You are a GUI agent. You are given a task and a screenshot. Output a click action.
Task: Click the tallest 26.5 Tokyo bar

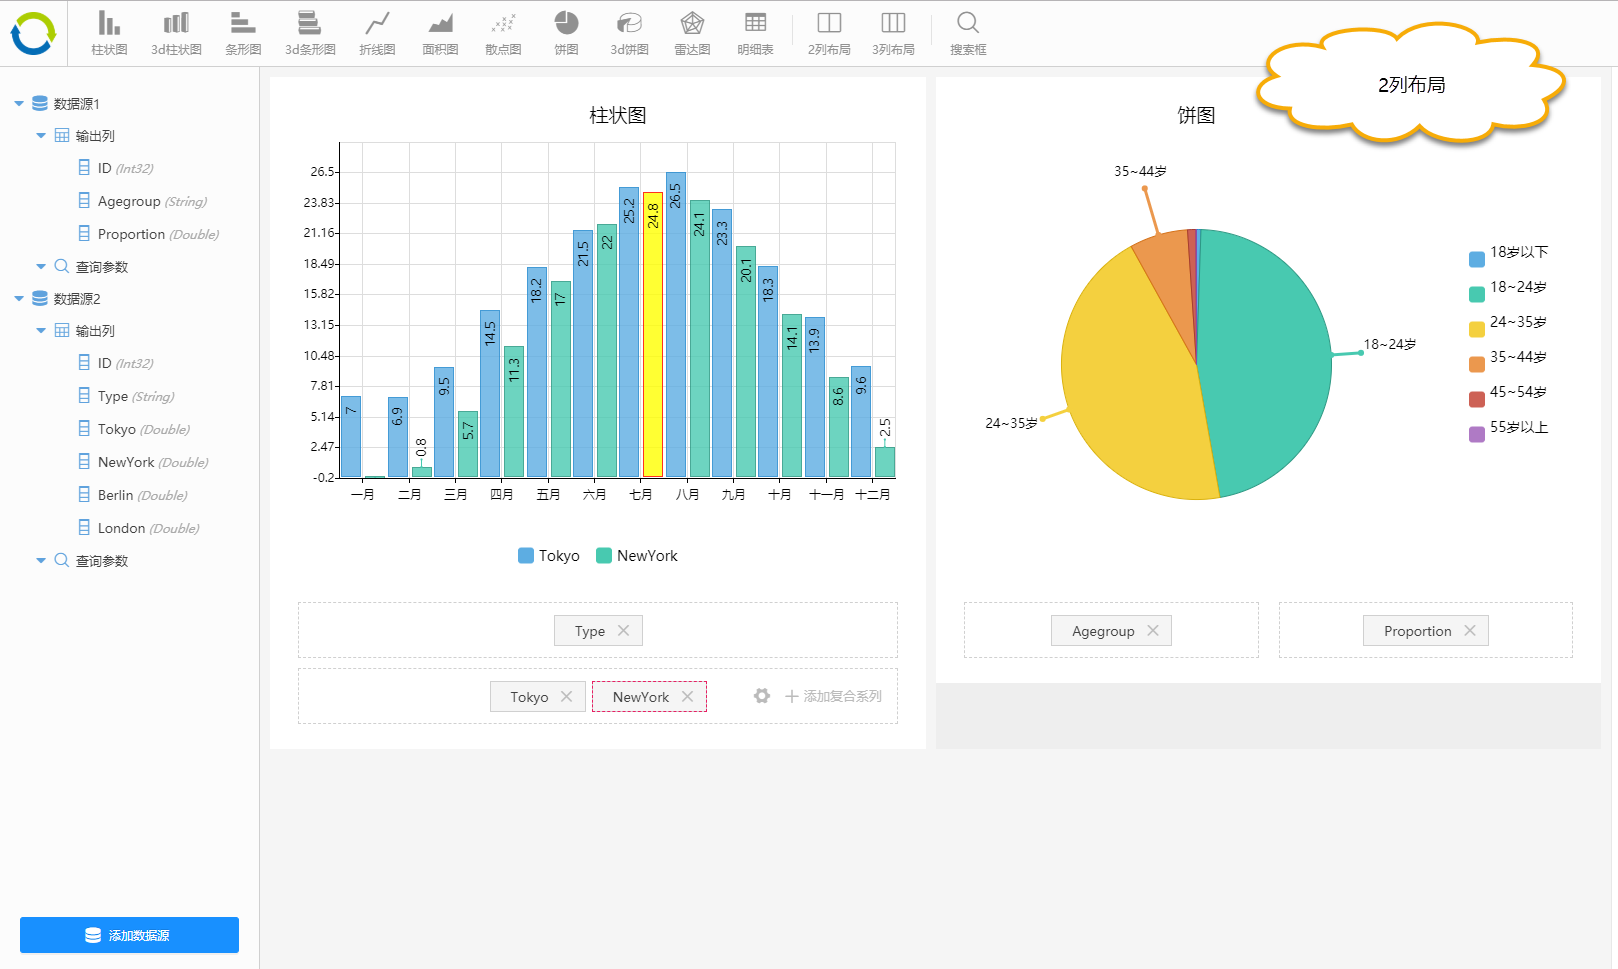coord(675,324)
